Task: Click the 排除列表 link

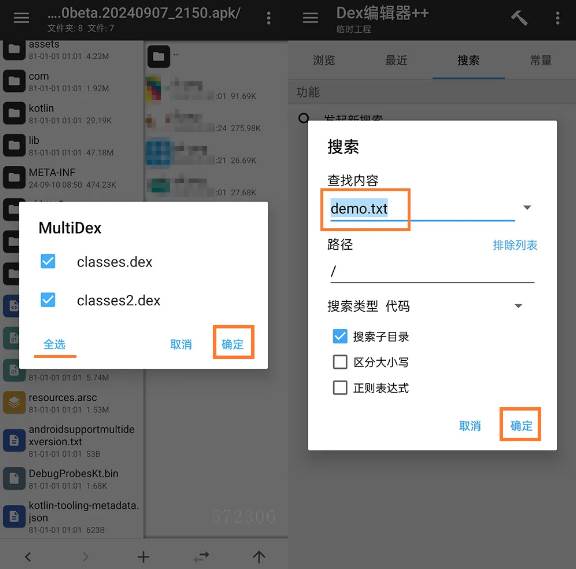Action: pyautogui.click(x=515, y=245)
